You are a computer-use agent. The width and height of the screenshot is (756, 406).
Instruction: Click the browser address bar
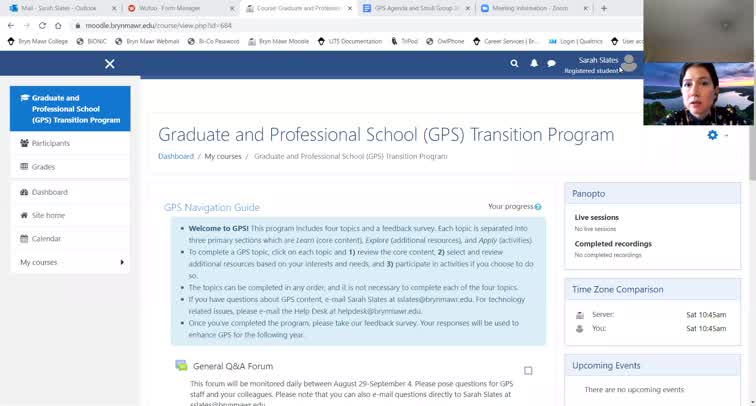(300, 25)
